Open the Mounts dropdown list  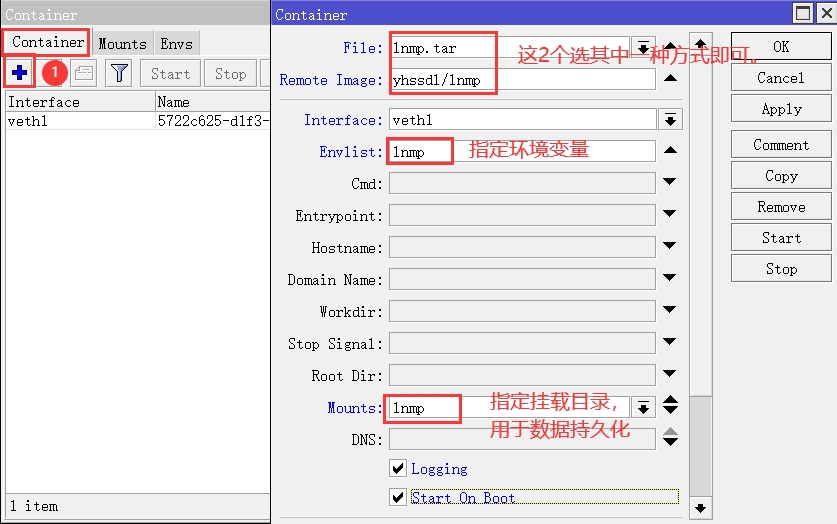(643, 407)
